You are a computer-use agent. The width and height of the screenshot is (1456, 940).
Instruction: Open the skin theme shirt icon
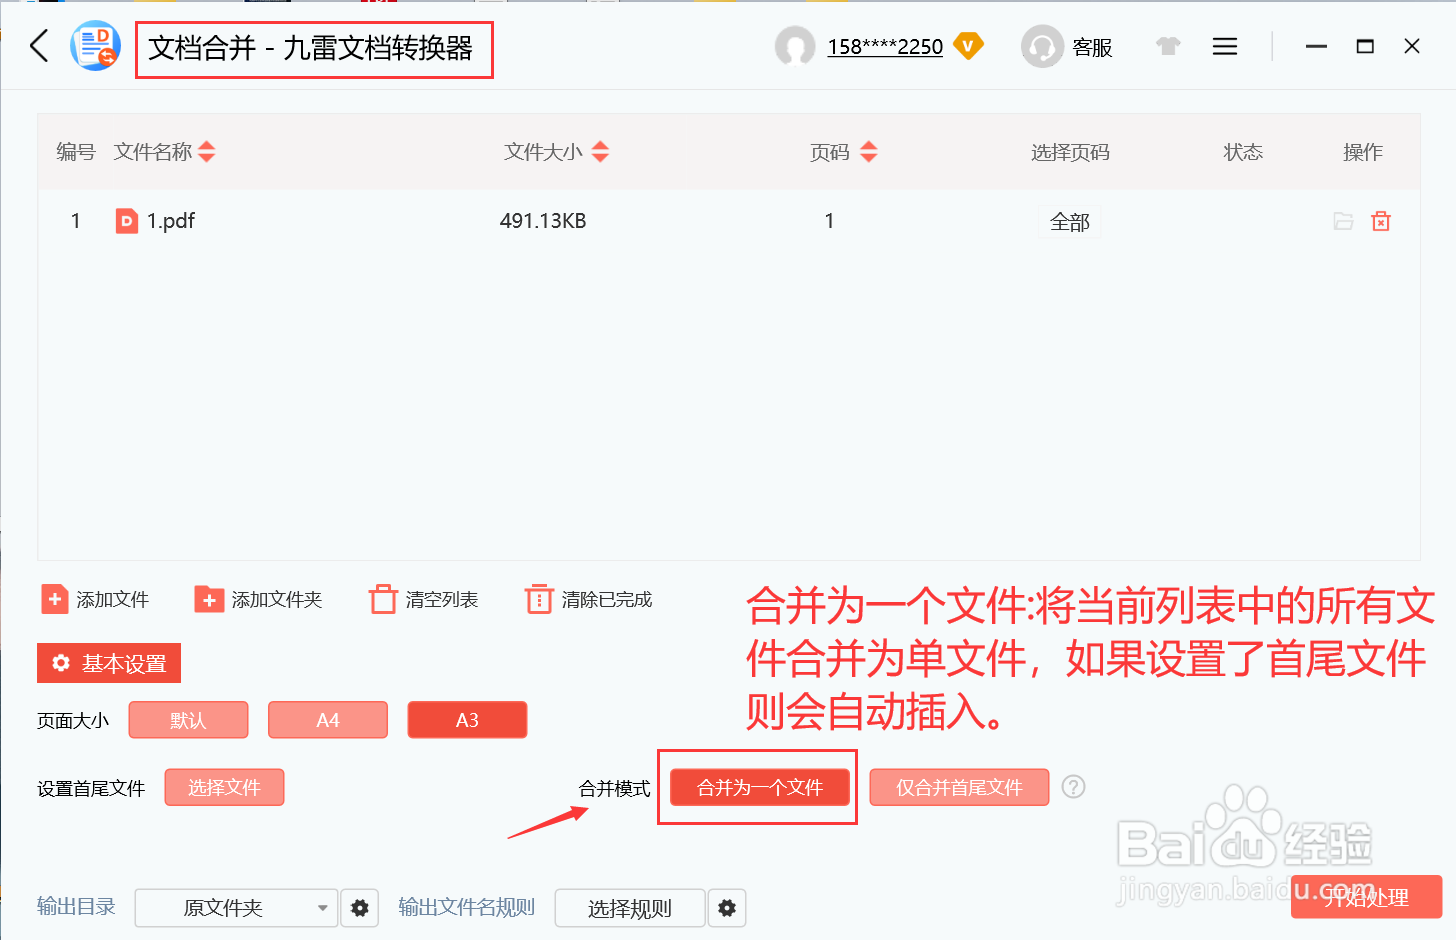point(1168,46)
